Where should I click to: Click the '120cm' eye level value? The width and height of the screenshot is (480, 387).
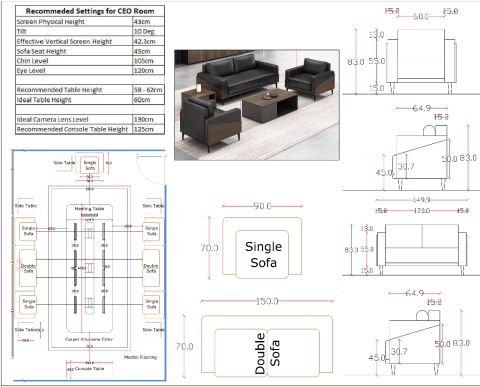coord(144,70)
